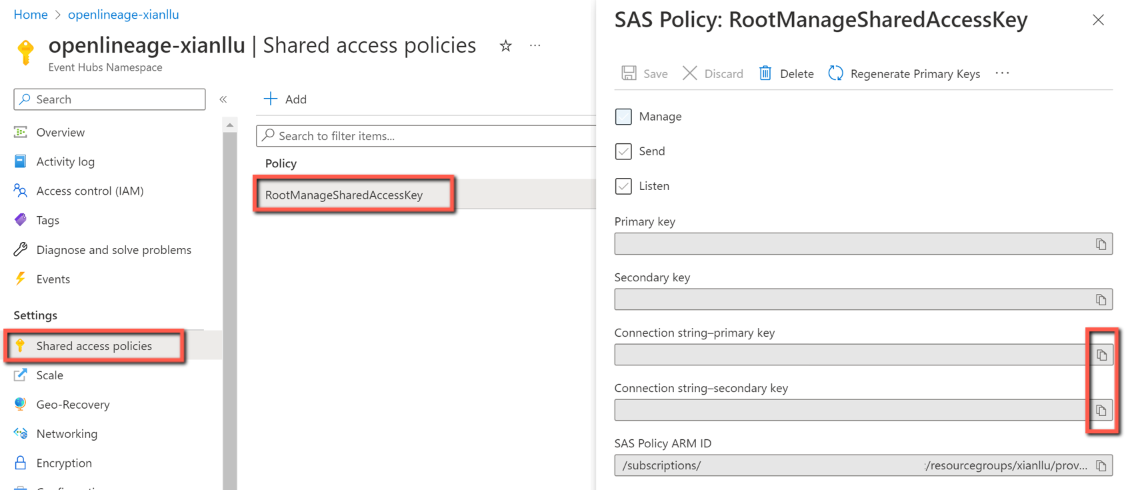
Task: Copy the Secondary key value
Action: coord(1100,300)
